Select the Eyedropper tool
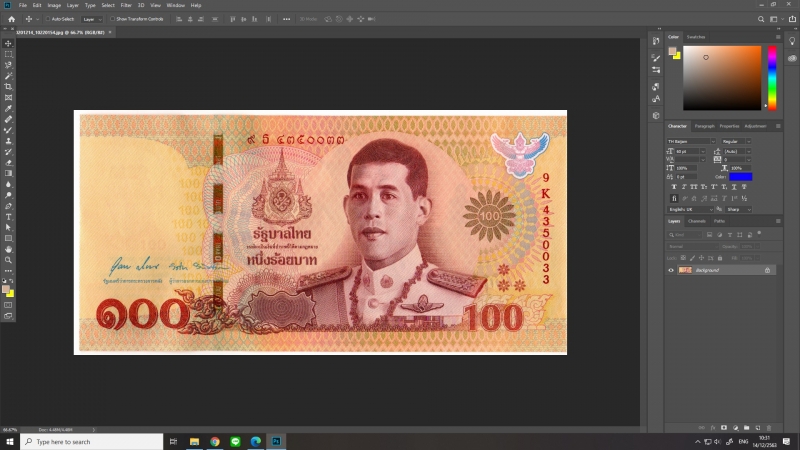This screenshot has height=450, width=800. click(8, 108)
